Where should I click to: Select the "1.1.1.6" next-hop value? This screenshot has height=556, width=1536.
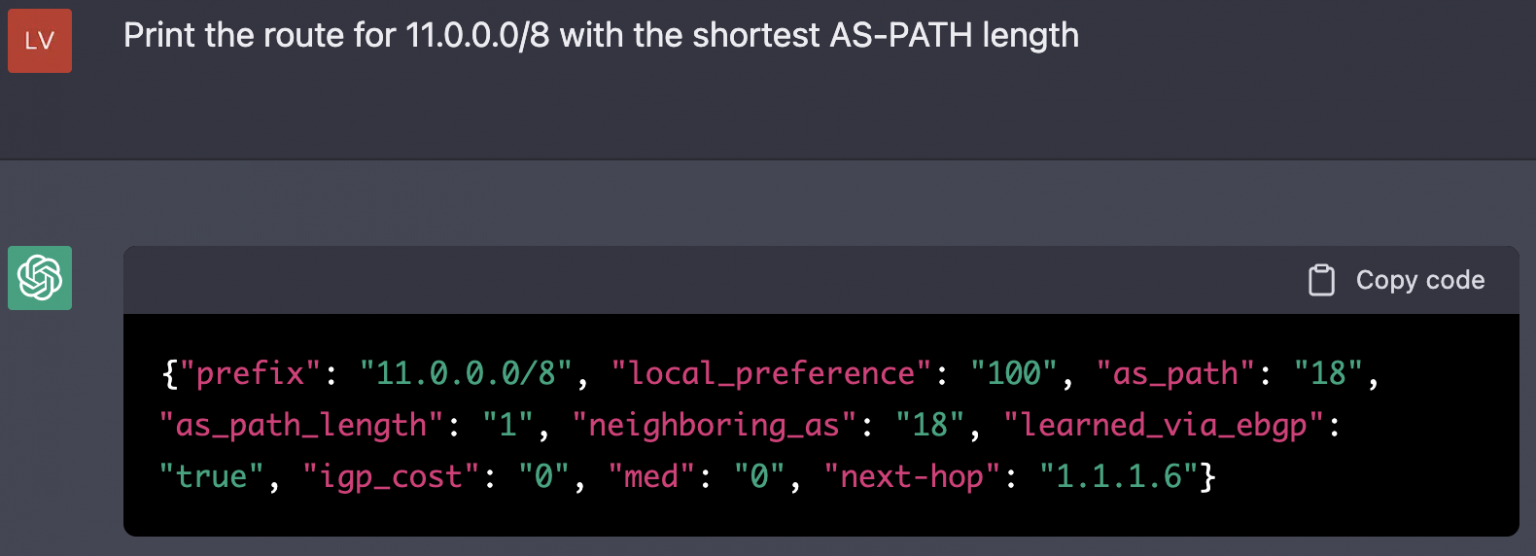click(1119, 476)
